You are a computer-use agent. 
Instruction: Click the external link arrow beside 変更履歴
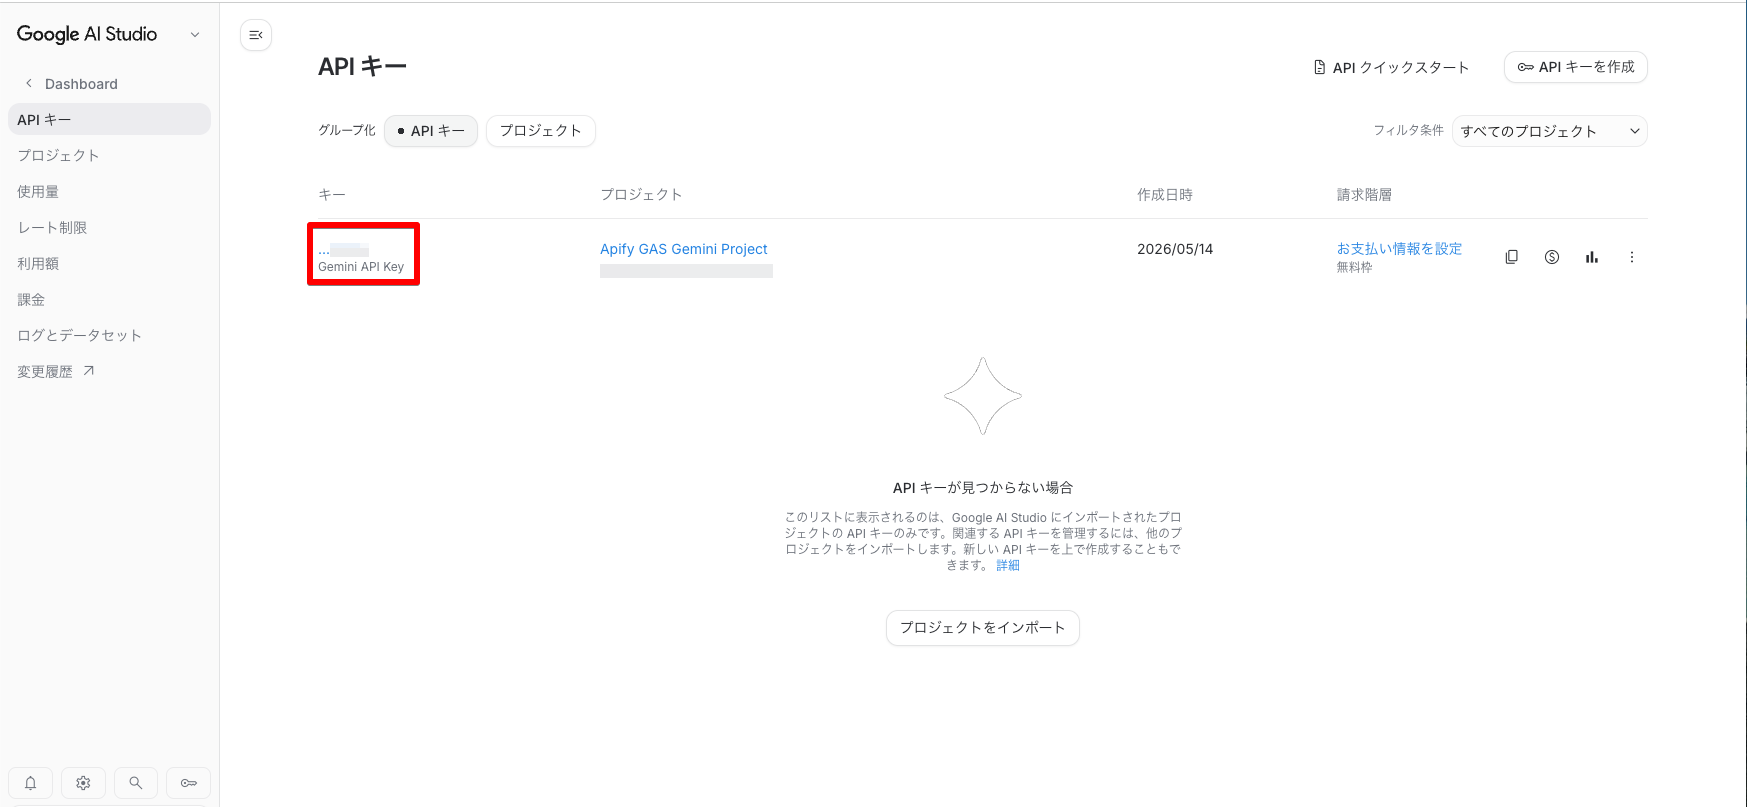[88, 371]
